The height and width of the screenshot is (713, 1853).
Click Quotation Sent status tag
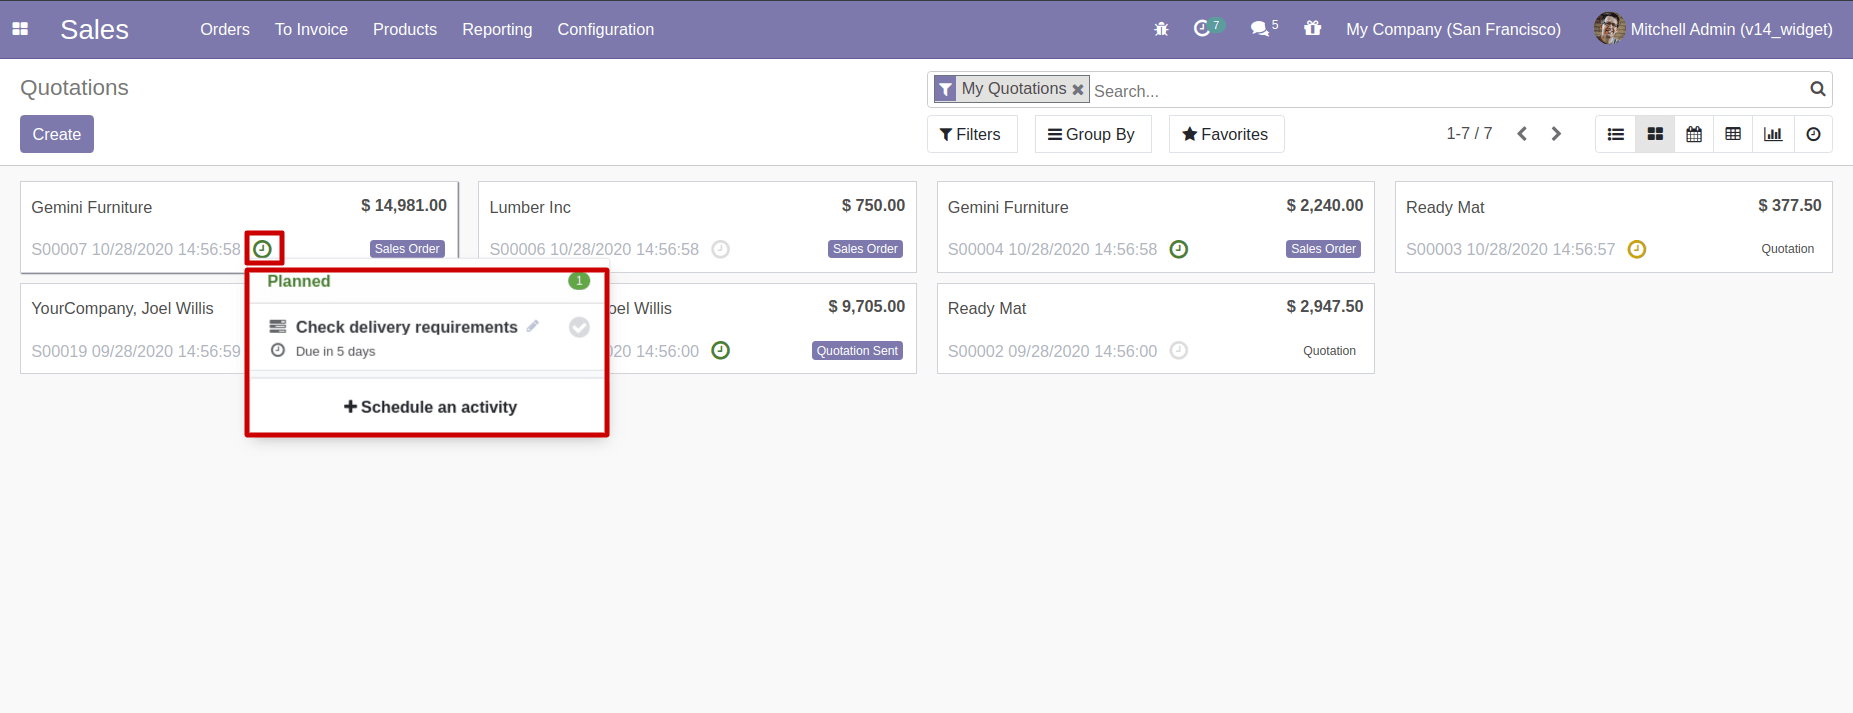click(857, 350)
